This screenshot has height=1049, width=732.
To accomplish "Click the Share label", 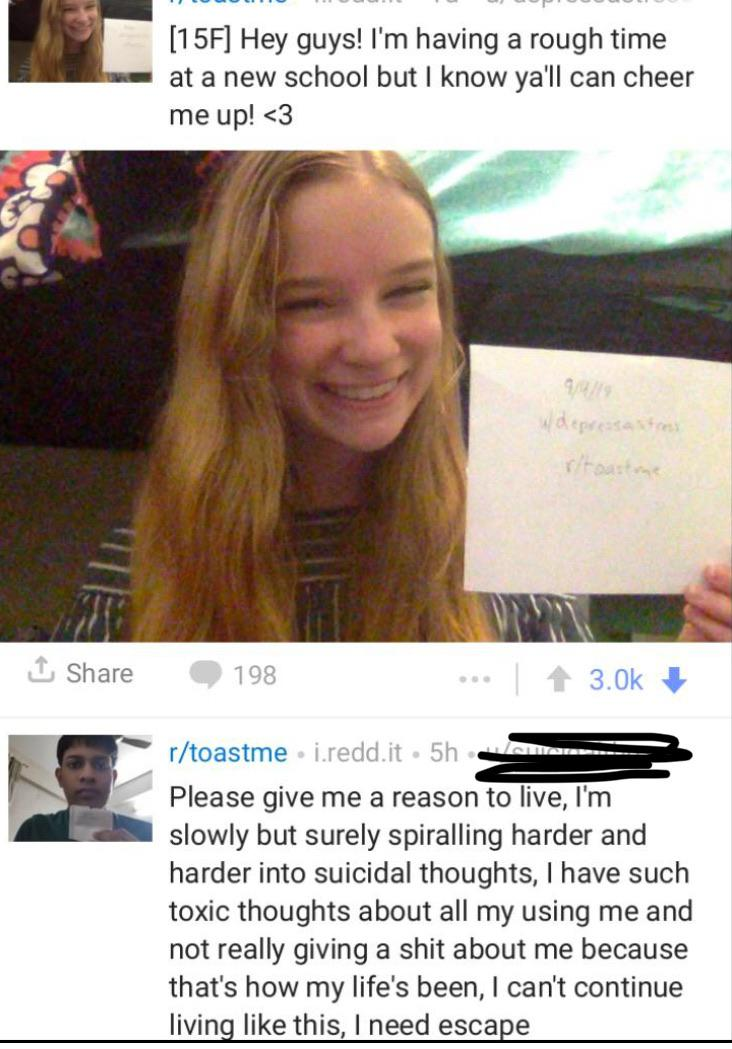I will coord(100,673).
